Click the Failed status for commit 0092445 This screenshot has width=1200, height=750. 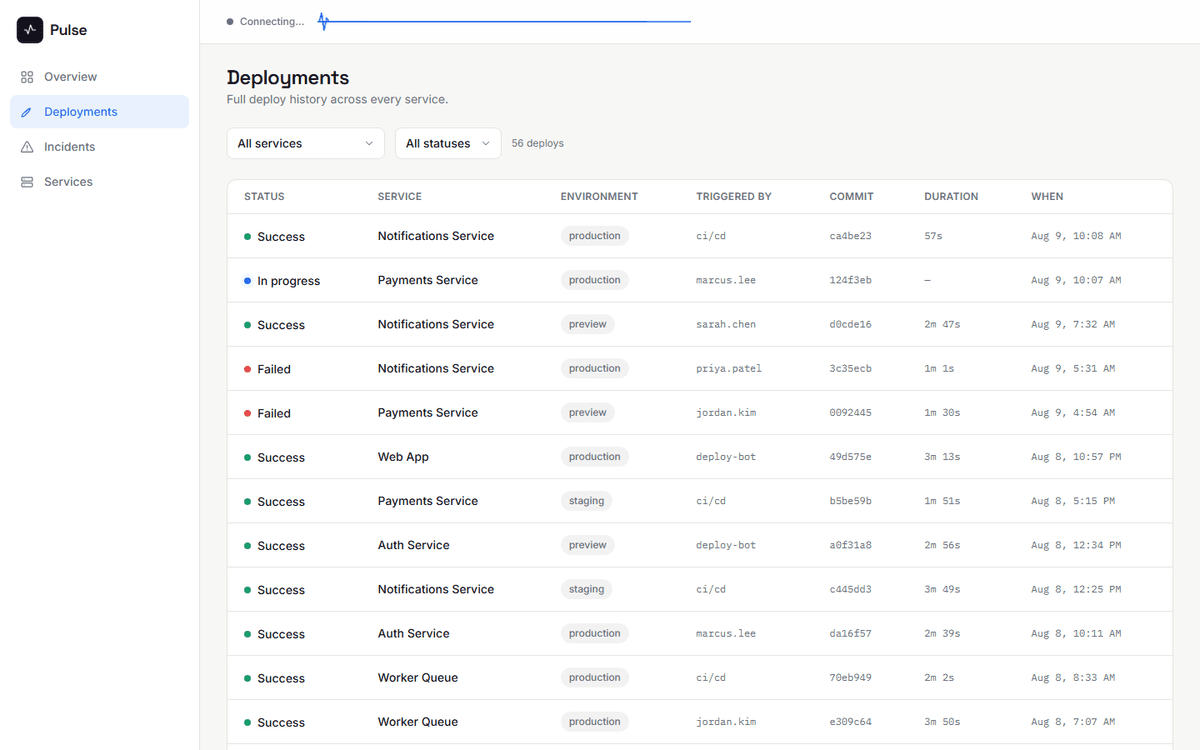coord(267,413)
